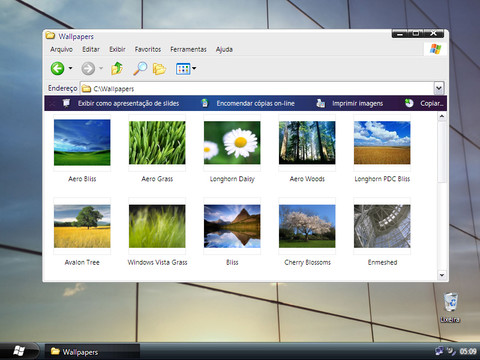Click the grey Forward arrow button
Viewport: 480px width, 360px height.
tap(88, 69)
